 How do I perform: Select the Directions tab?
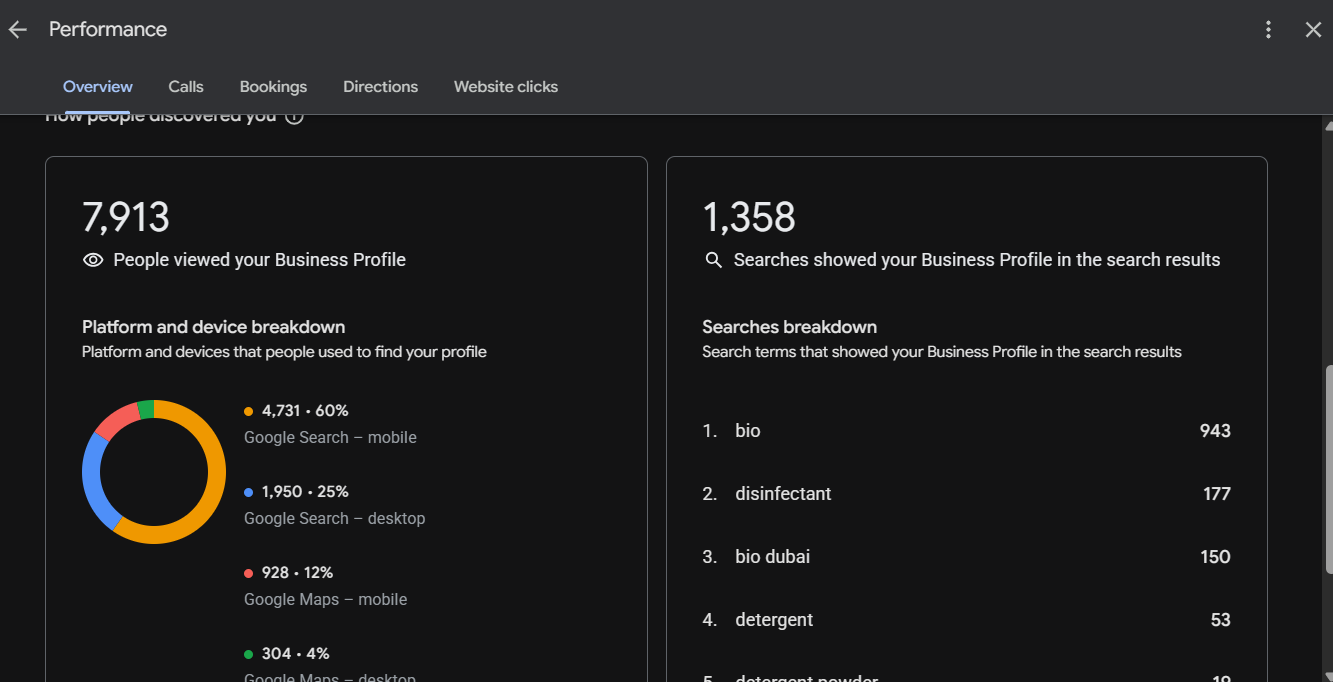pos(380,87)
